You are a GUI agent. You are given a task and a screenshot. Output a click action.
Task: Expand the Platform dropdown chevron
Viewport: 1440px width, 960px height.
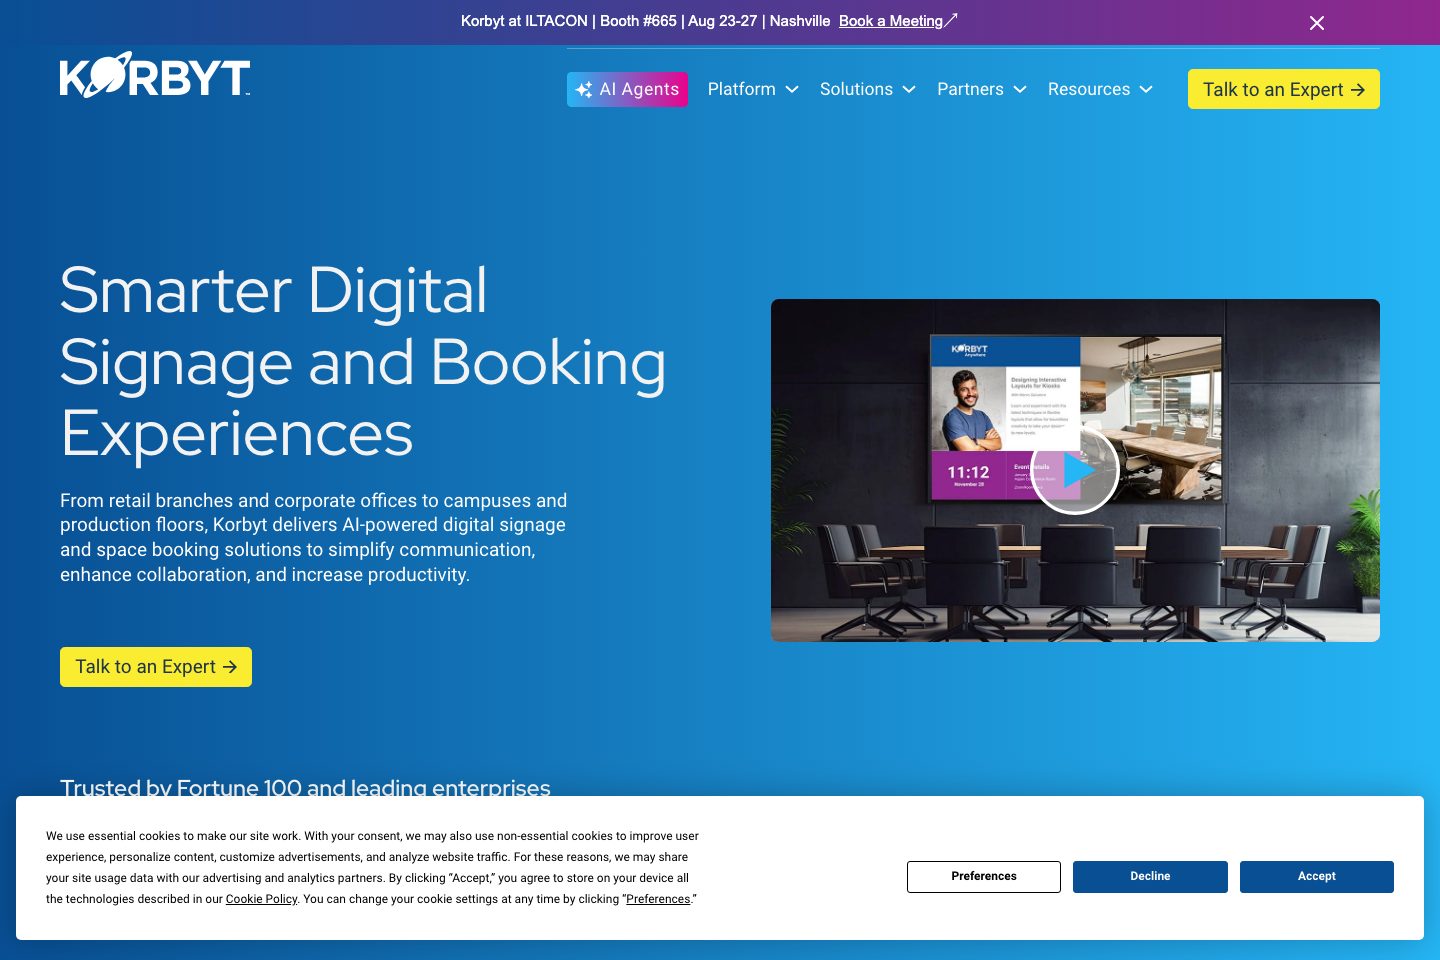(792, 90)
